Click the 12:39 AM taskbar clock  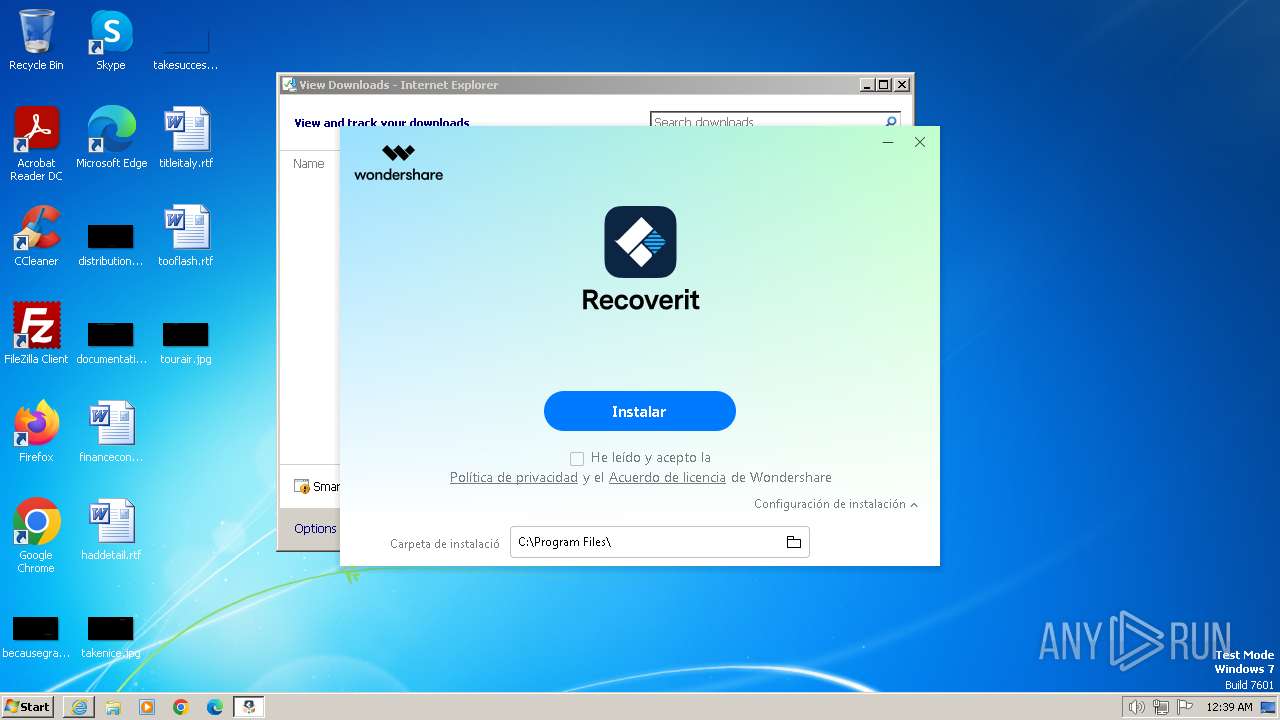pos(1229,707)
